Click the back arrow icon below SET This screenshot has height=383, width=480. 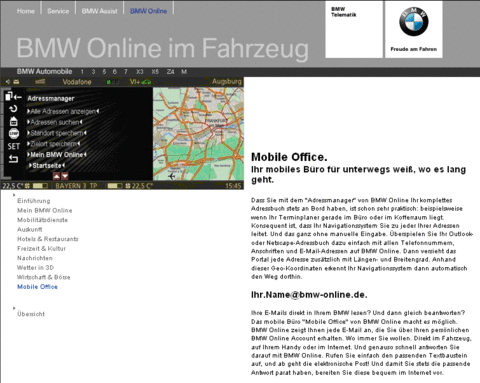tap(13, 159)
